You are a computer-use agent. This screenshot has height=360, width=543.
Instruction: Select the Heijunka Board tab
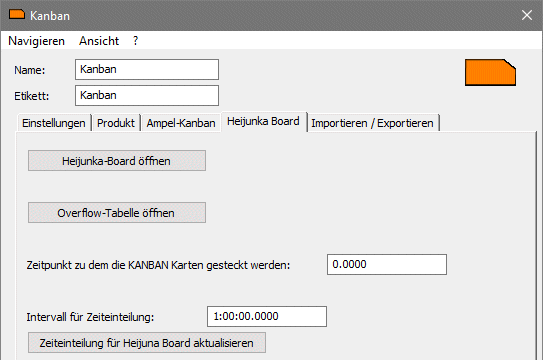[263, 122]
